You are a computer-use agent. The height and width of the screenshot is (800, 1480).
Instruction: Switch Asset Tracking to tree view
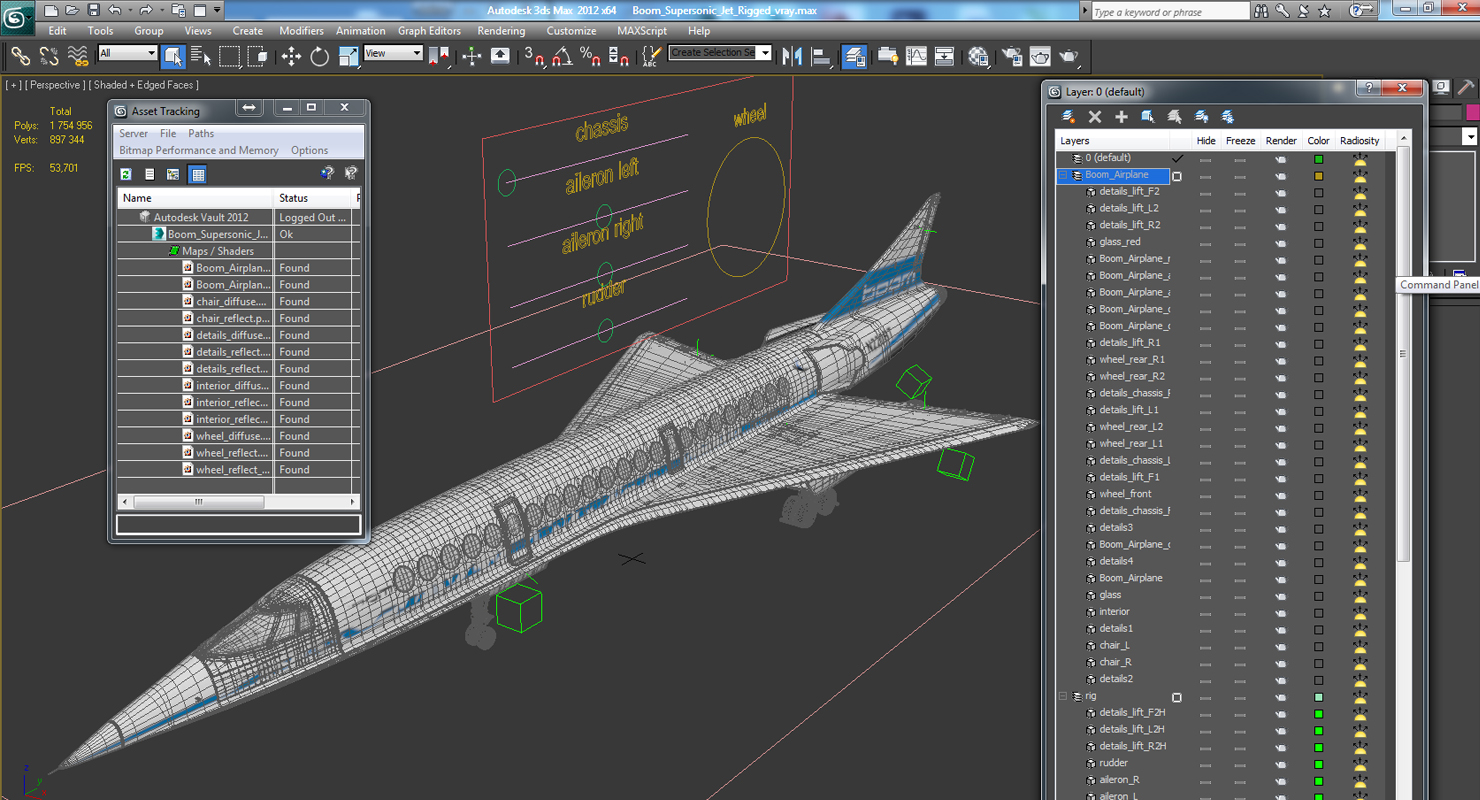click(x=173, y=174)
